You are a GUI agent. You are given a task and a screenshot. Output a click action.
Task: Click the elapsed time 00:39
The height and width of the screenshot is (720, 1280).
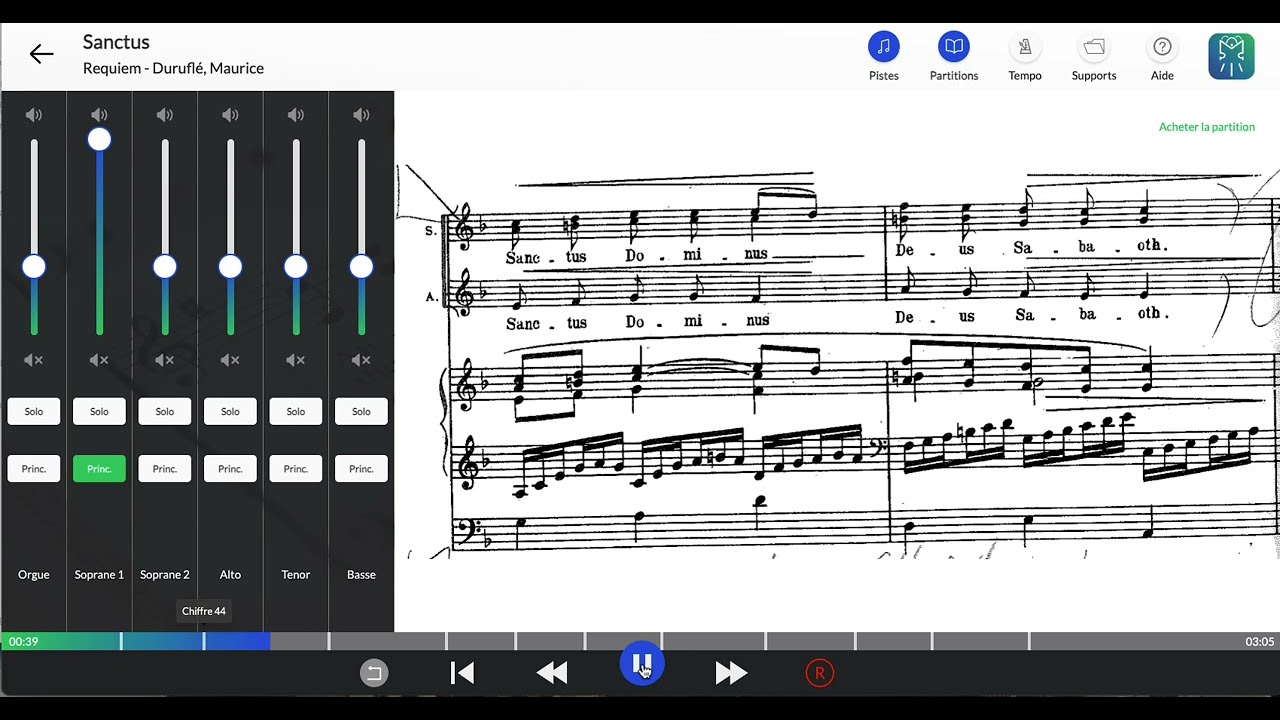pos(23,642)
